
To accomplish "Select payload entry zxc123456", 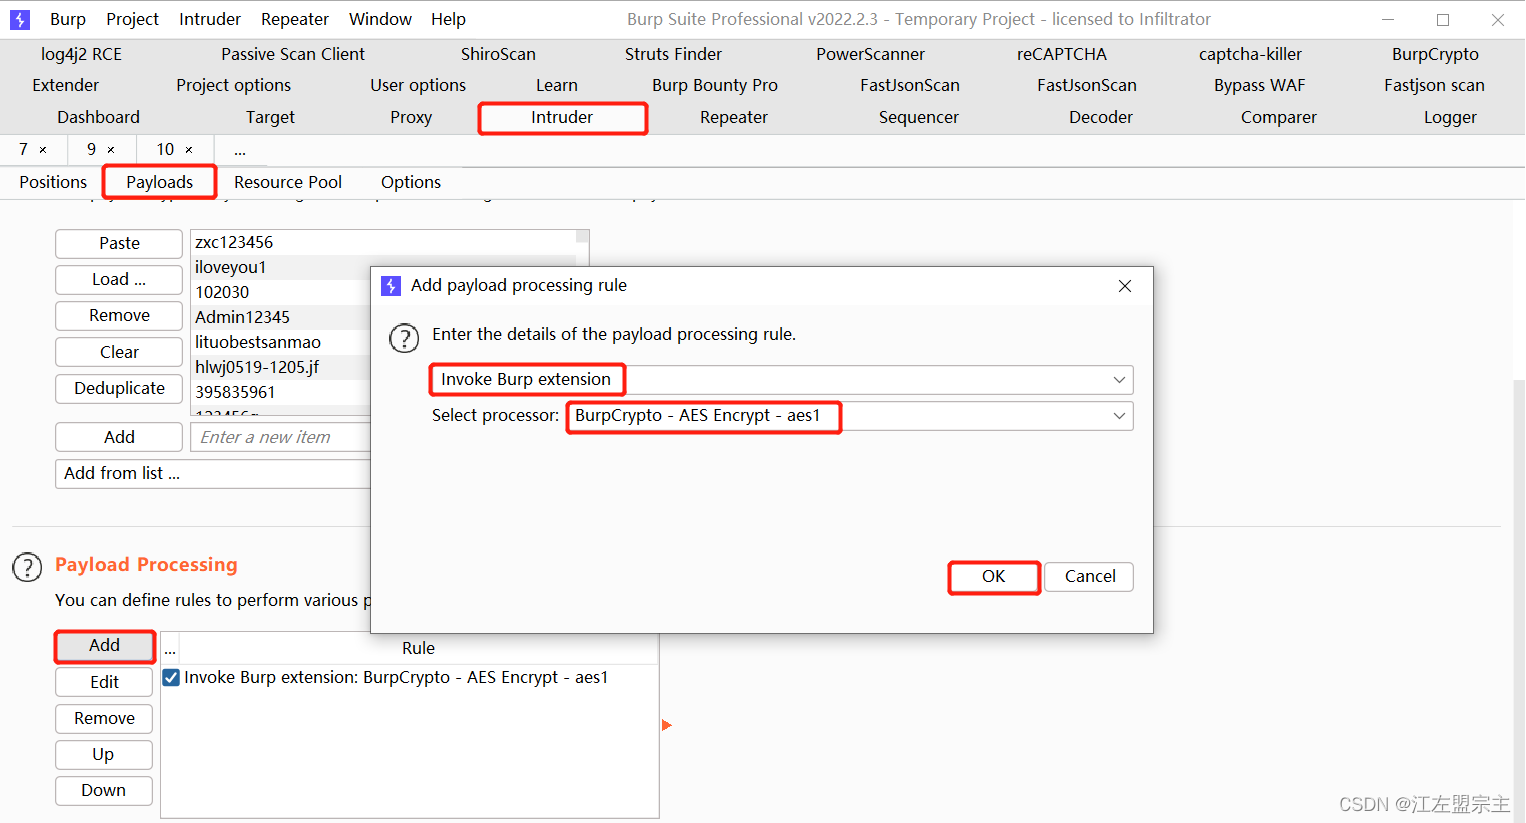I will click(x=234, y=243).
